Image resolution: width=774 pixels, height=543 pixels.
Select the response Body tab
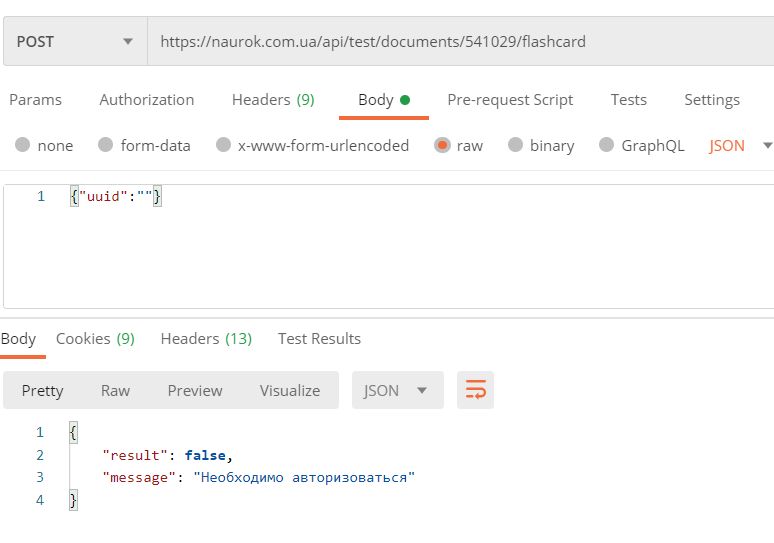[x=18, y=339]
